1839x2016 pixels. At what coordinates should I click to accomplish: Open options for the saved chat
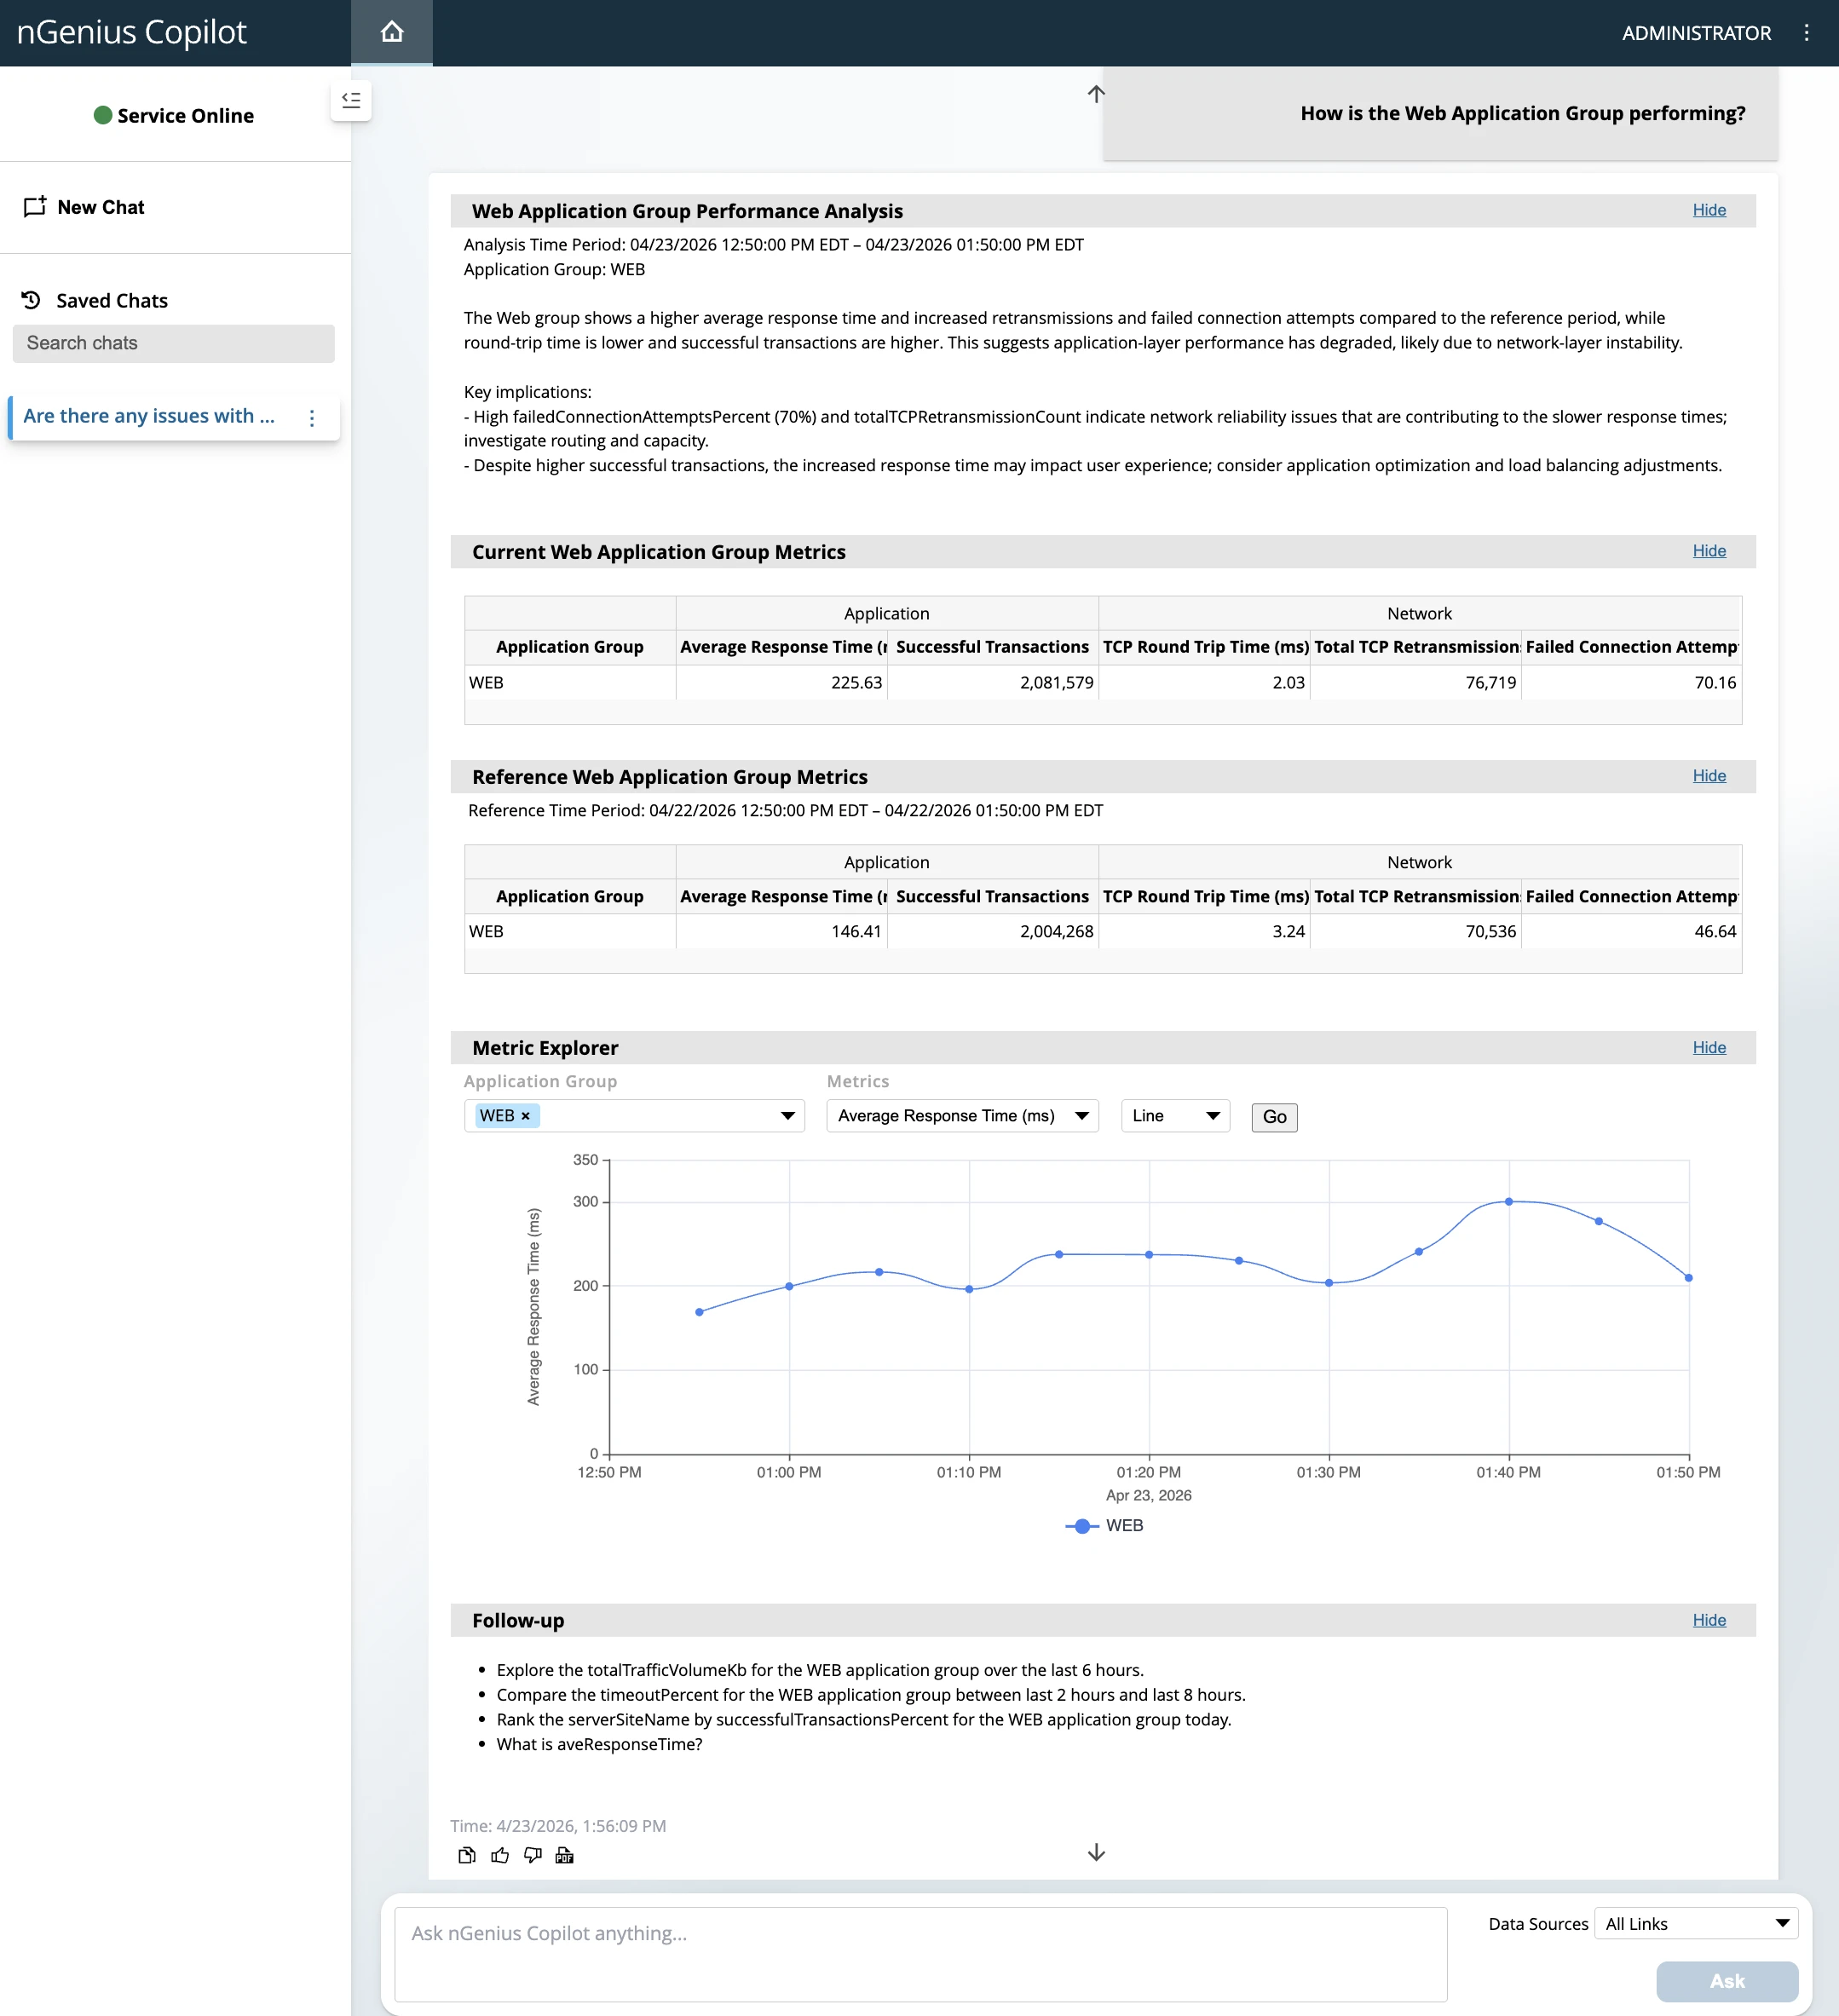coord(312,418)
